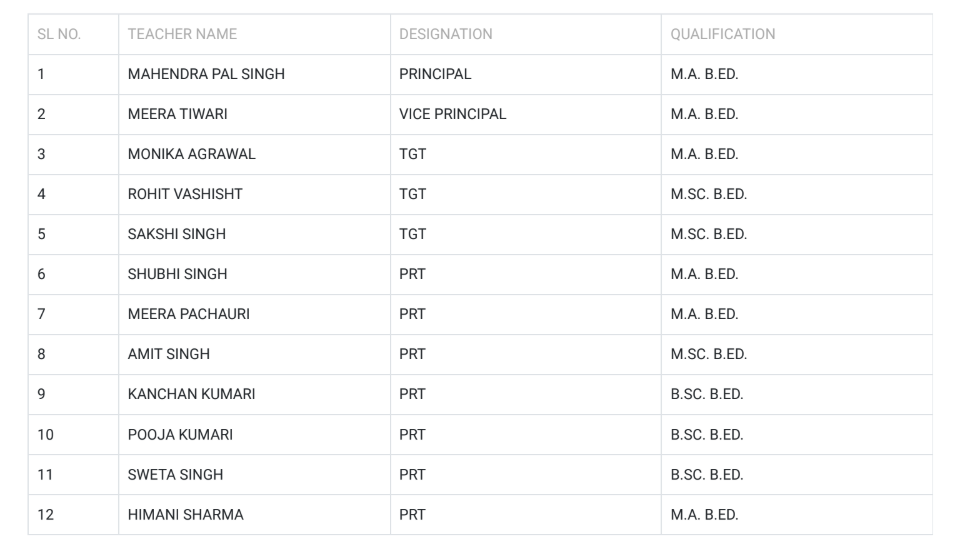
Task: Select the Sakshi Singh name cell
Action: pos(176,234)
